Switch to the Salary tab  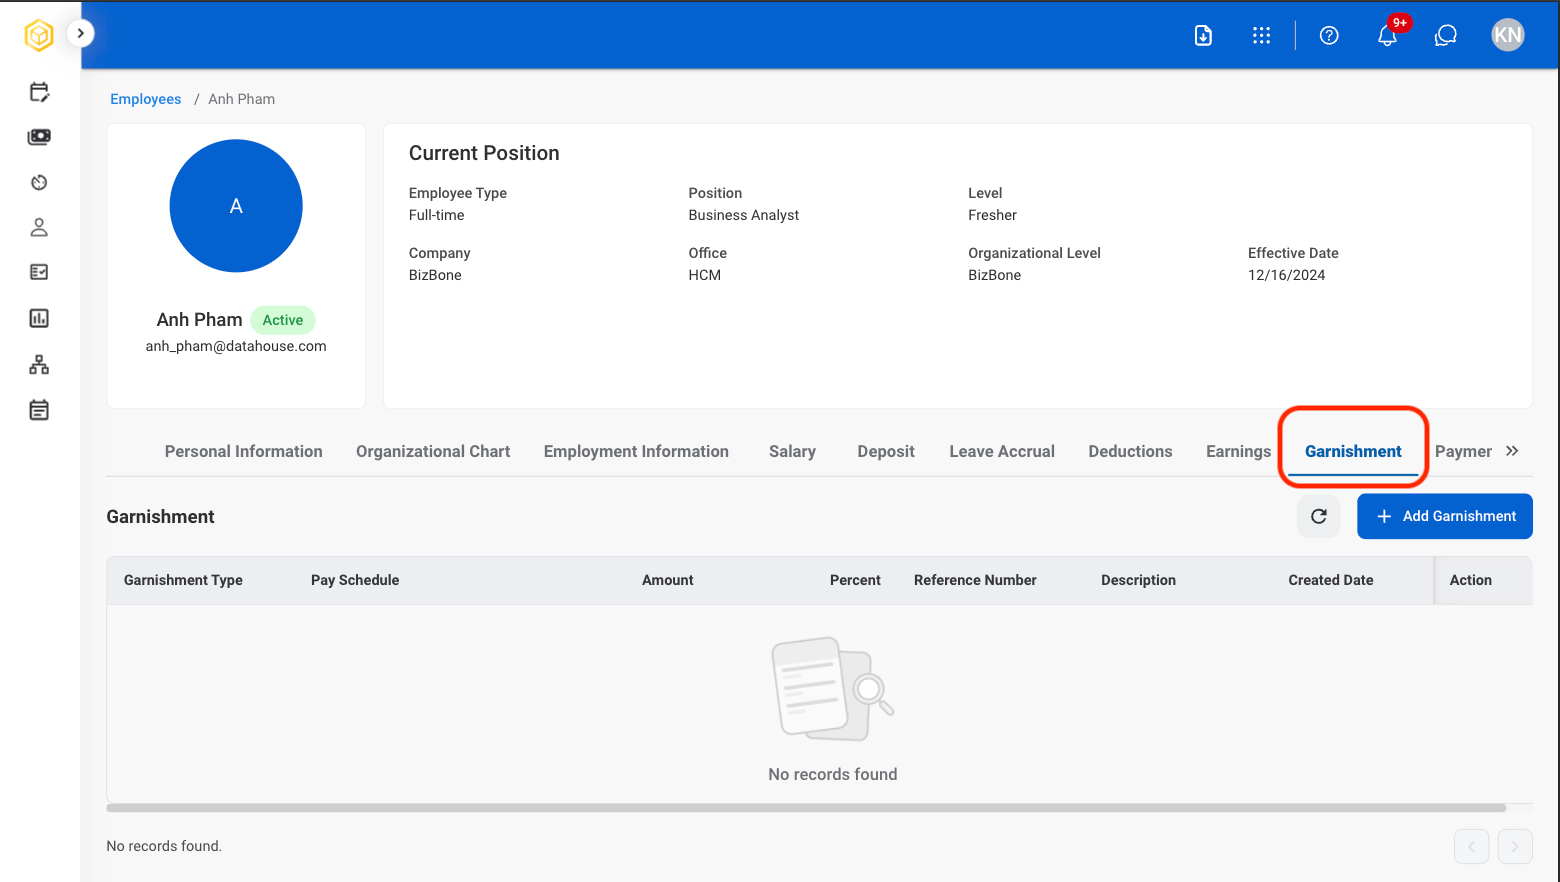click(x=792, y=451)
